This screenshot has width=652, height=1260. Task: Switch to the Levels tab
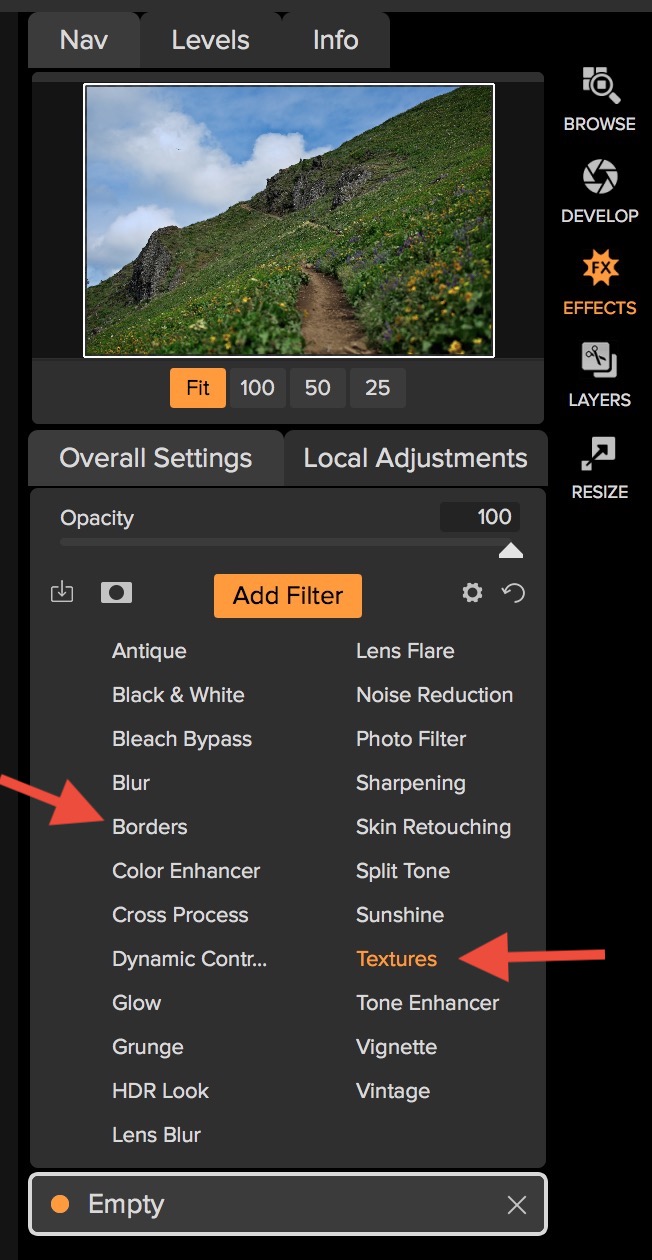[x=211, y=40]
